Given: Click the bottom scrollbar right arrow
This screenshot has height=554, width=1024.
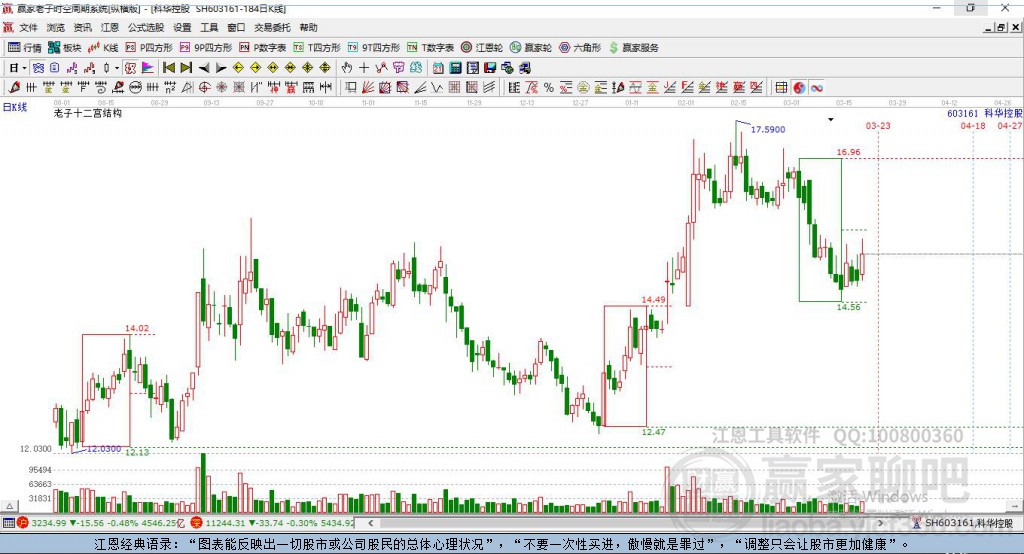Looking at the screenshot, I should point(880,523).
